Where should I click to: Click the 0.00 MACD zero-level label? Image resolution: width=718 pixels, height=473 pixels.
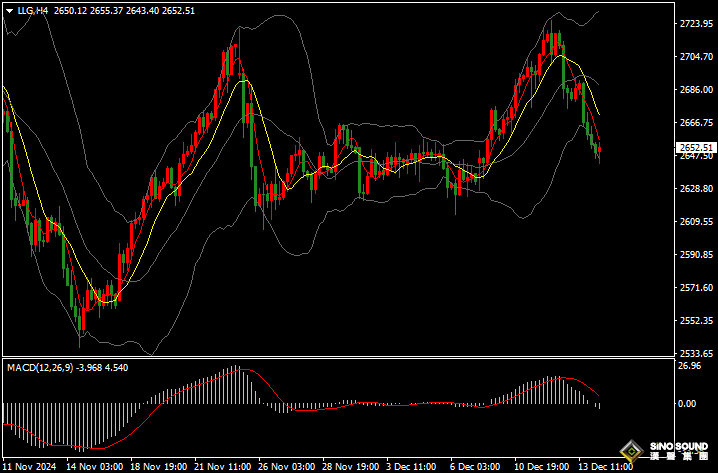coord(687,403)
